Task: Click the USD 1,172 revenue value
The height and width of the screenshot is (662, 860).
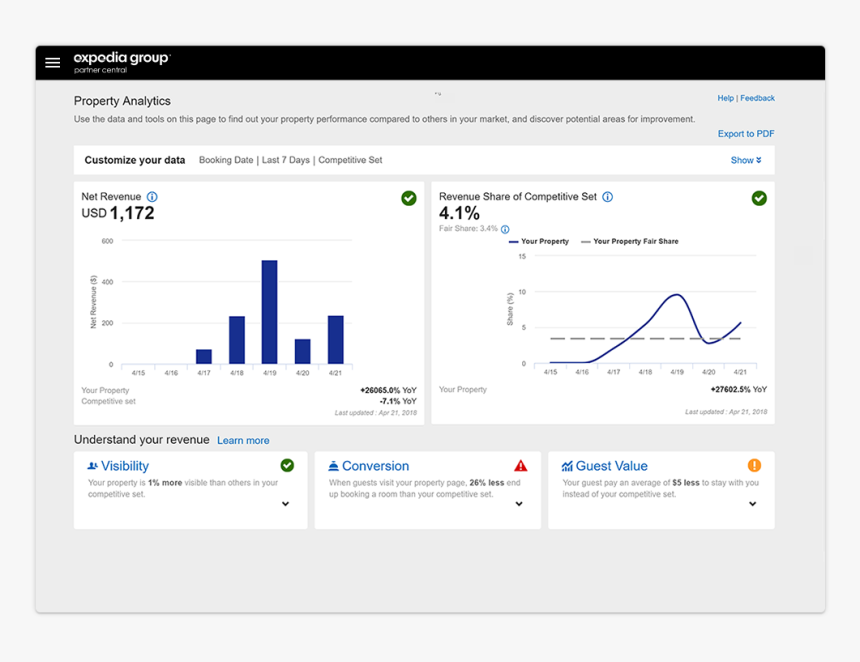Action: (x=118, y=213)
